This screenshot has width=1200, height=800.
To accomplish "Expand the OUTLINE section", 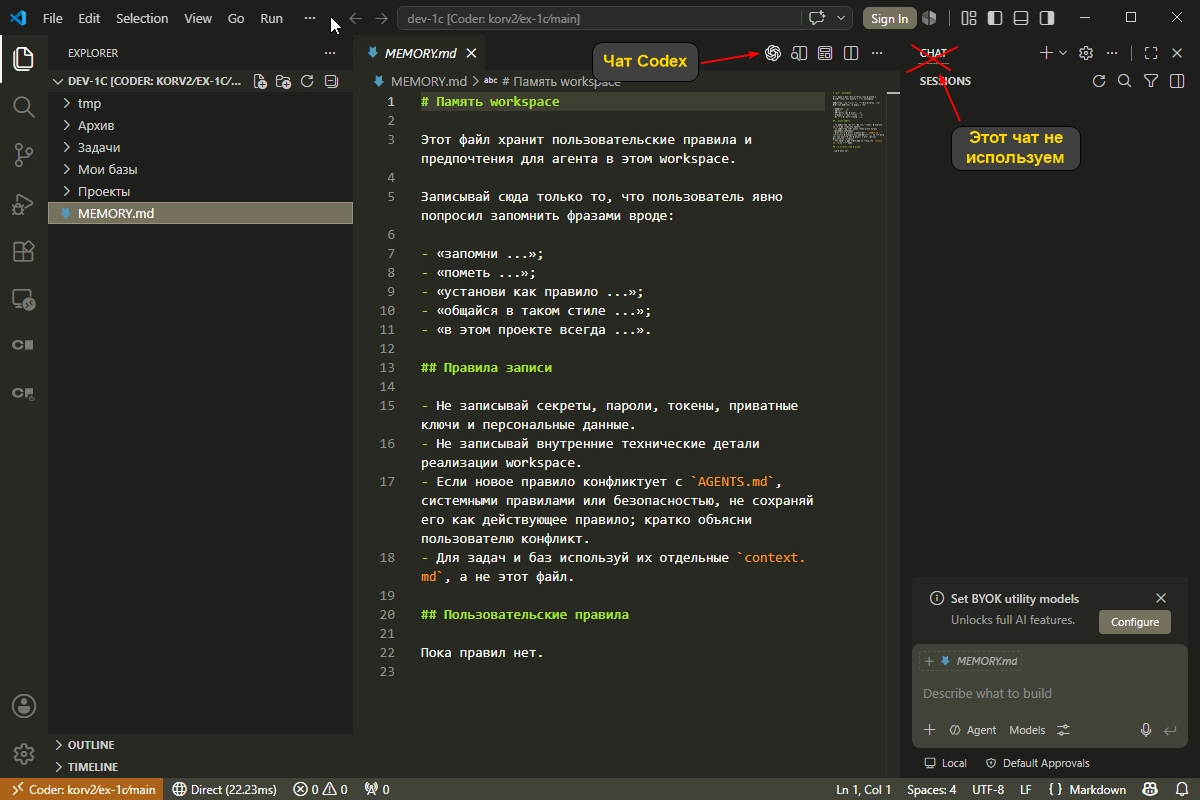I will (200, 745).
